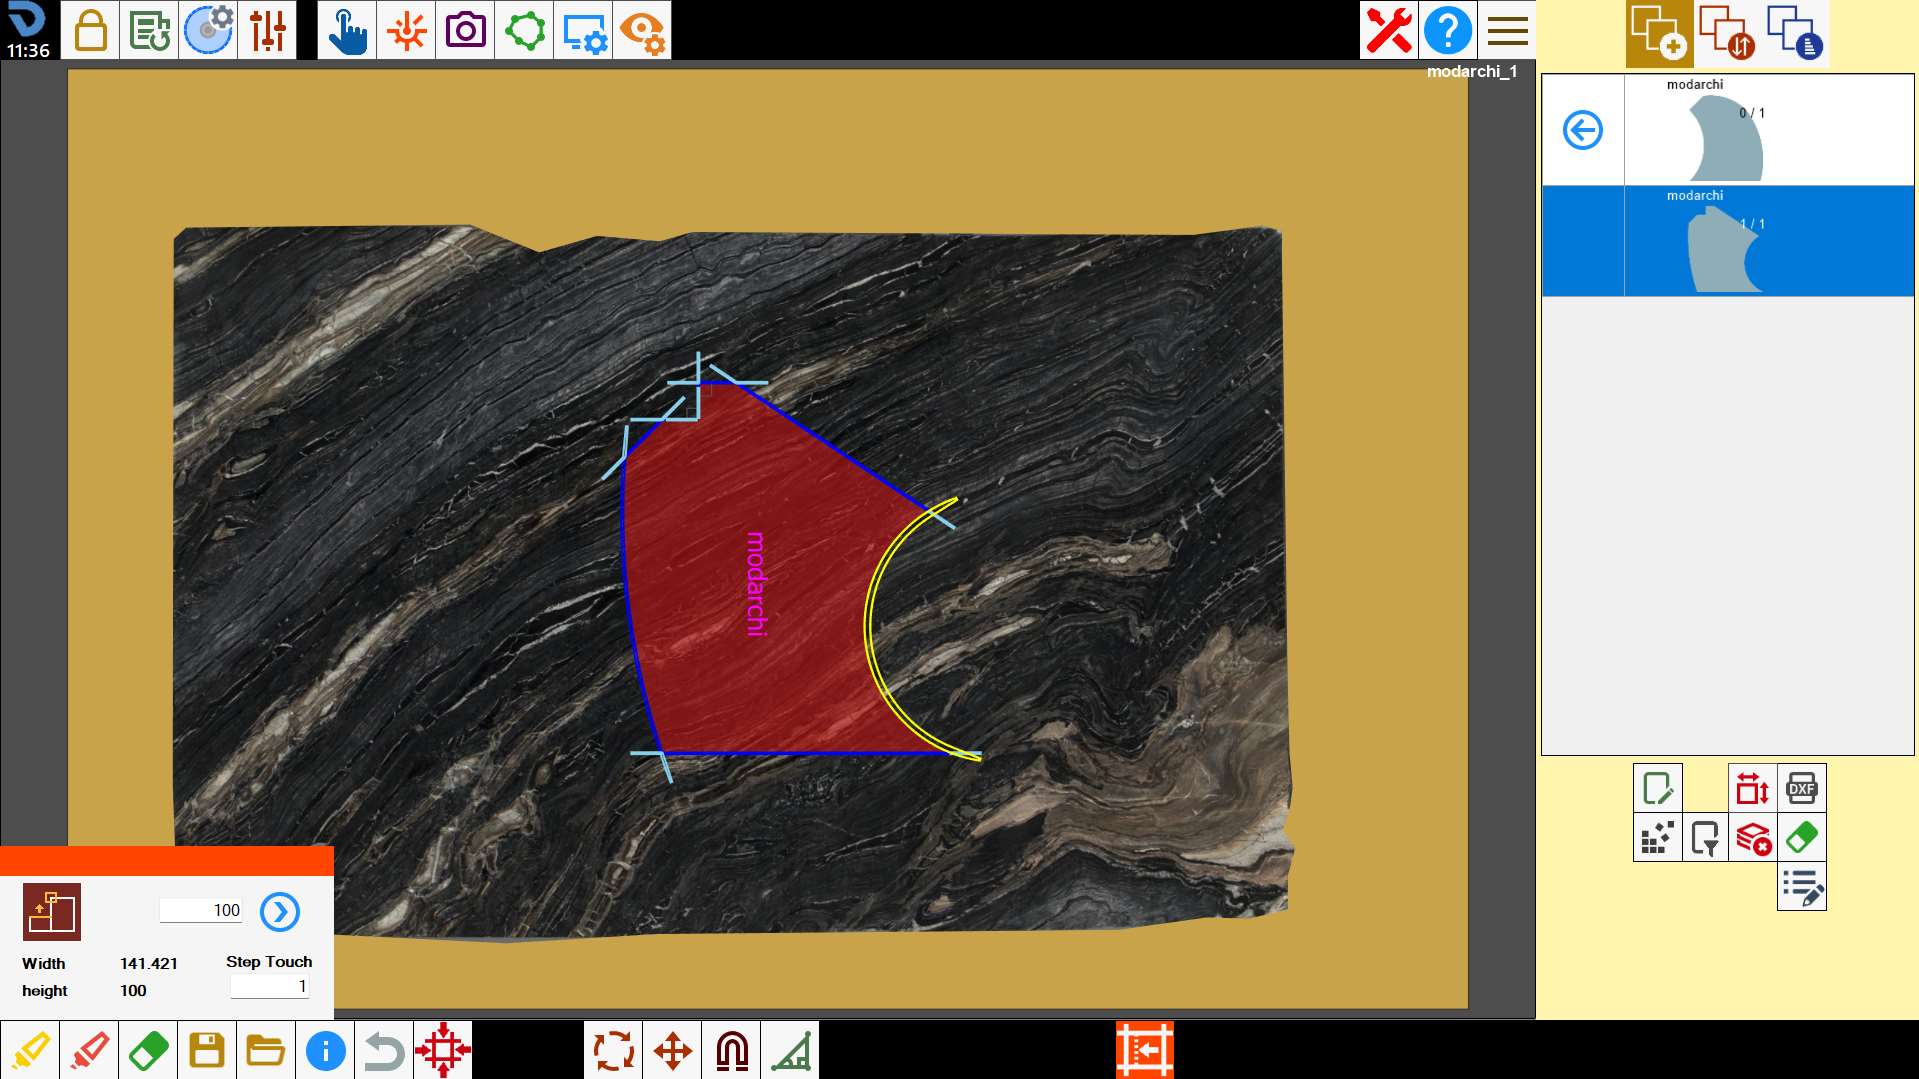This screenshot has width=1919, height=1079.
Task: Open the camera capture tool
Action: [x=465, y=30]
